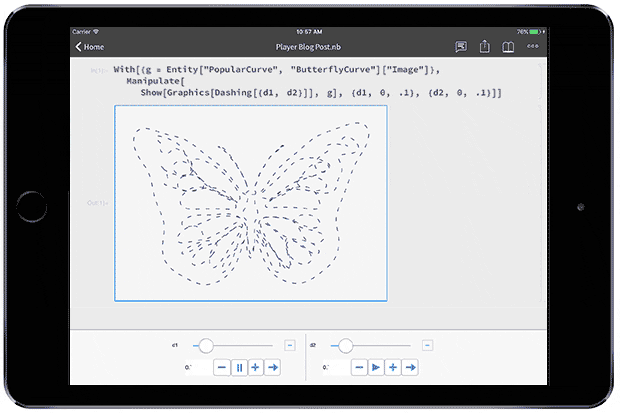Go back to Home
The image size is (620, 413).
(x=89, y=46)
